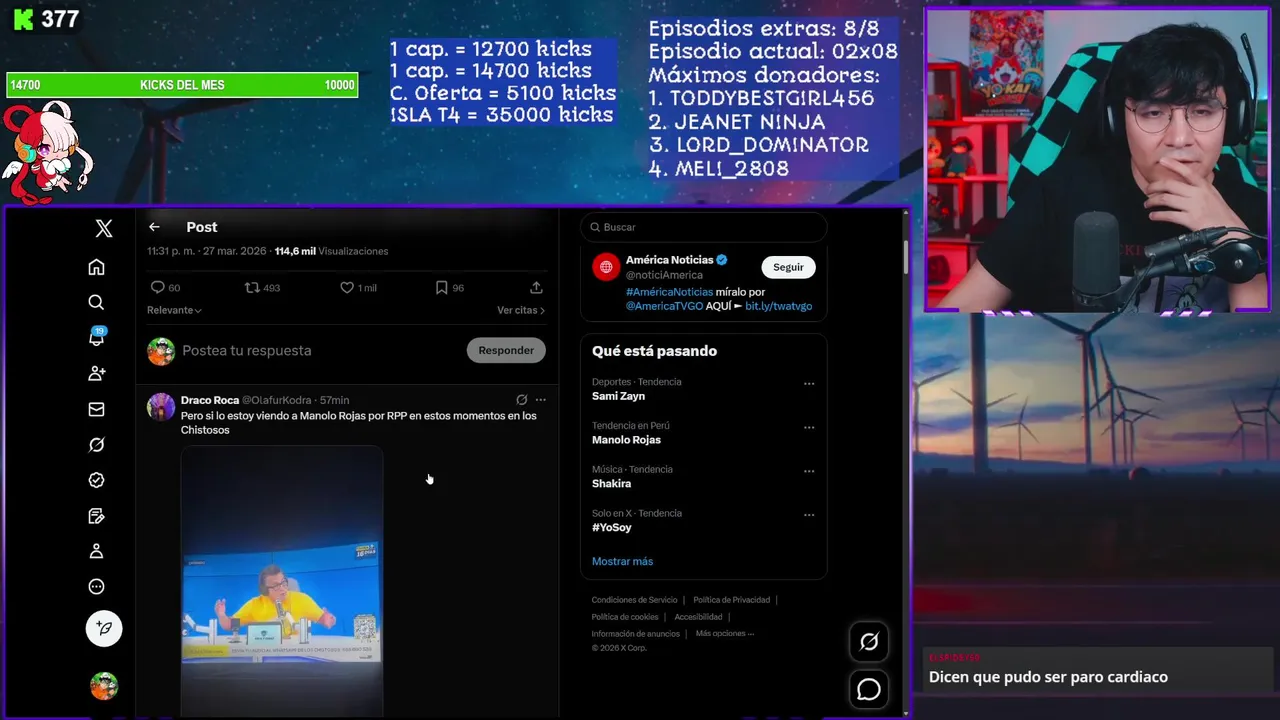Open Información de anuncios footer link

click(x=636, y=633)
